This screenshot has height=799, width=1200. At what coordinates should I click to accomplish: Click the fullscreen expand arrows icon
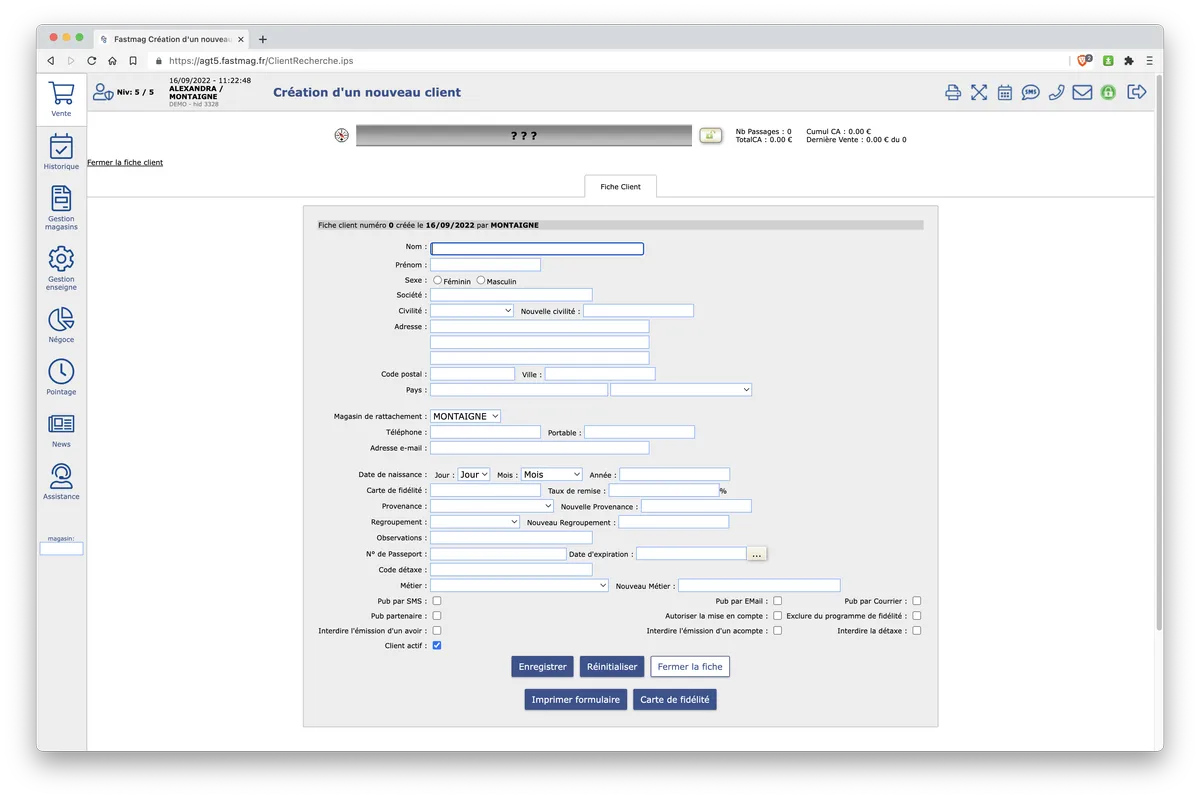pyautogui.click(x=979, y=93)
